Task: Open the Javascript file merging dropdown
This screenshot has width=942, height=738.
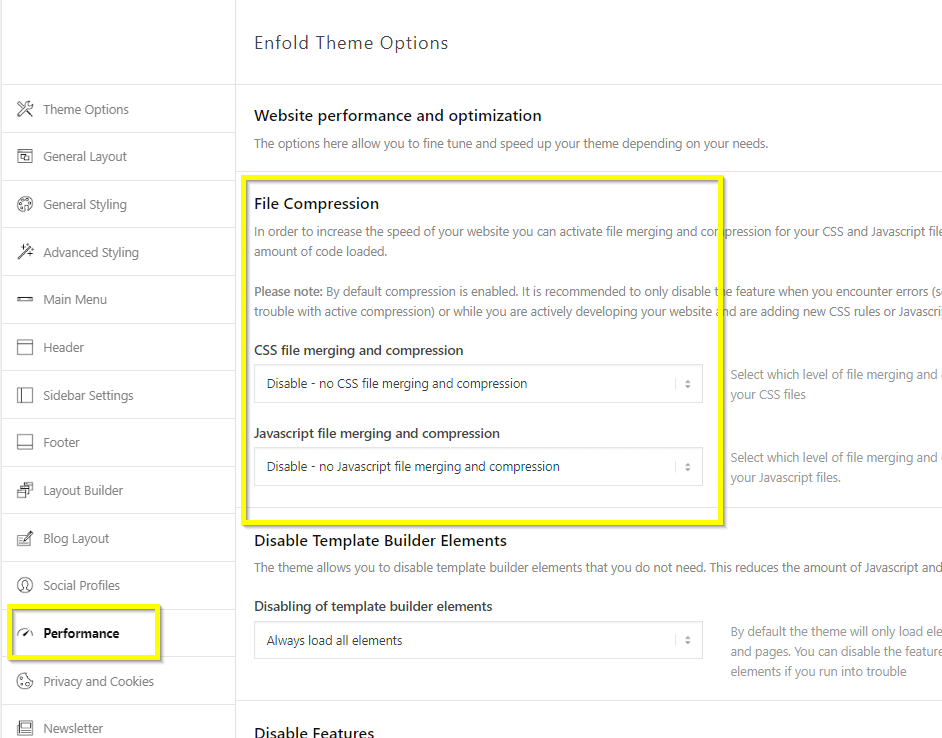Action: (x=478, y=466)
